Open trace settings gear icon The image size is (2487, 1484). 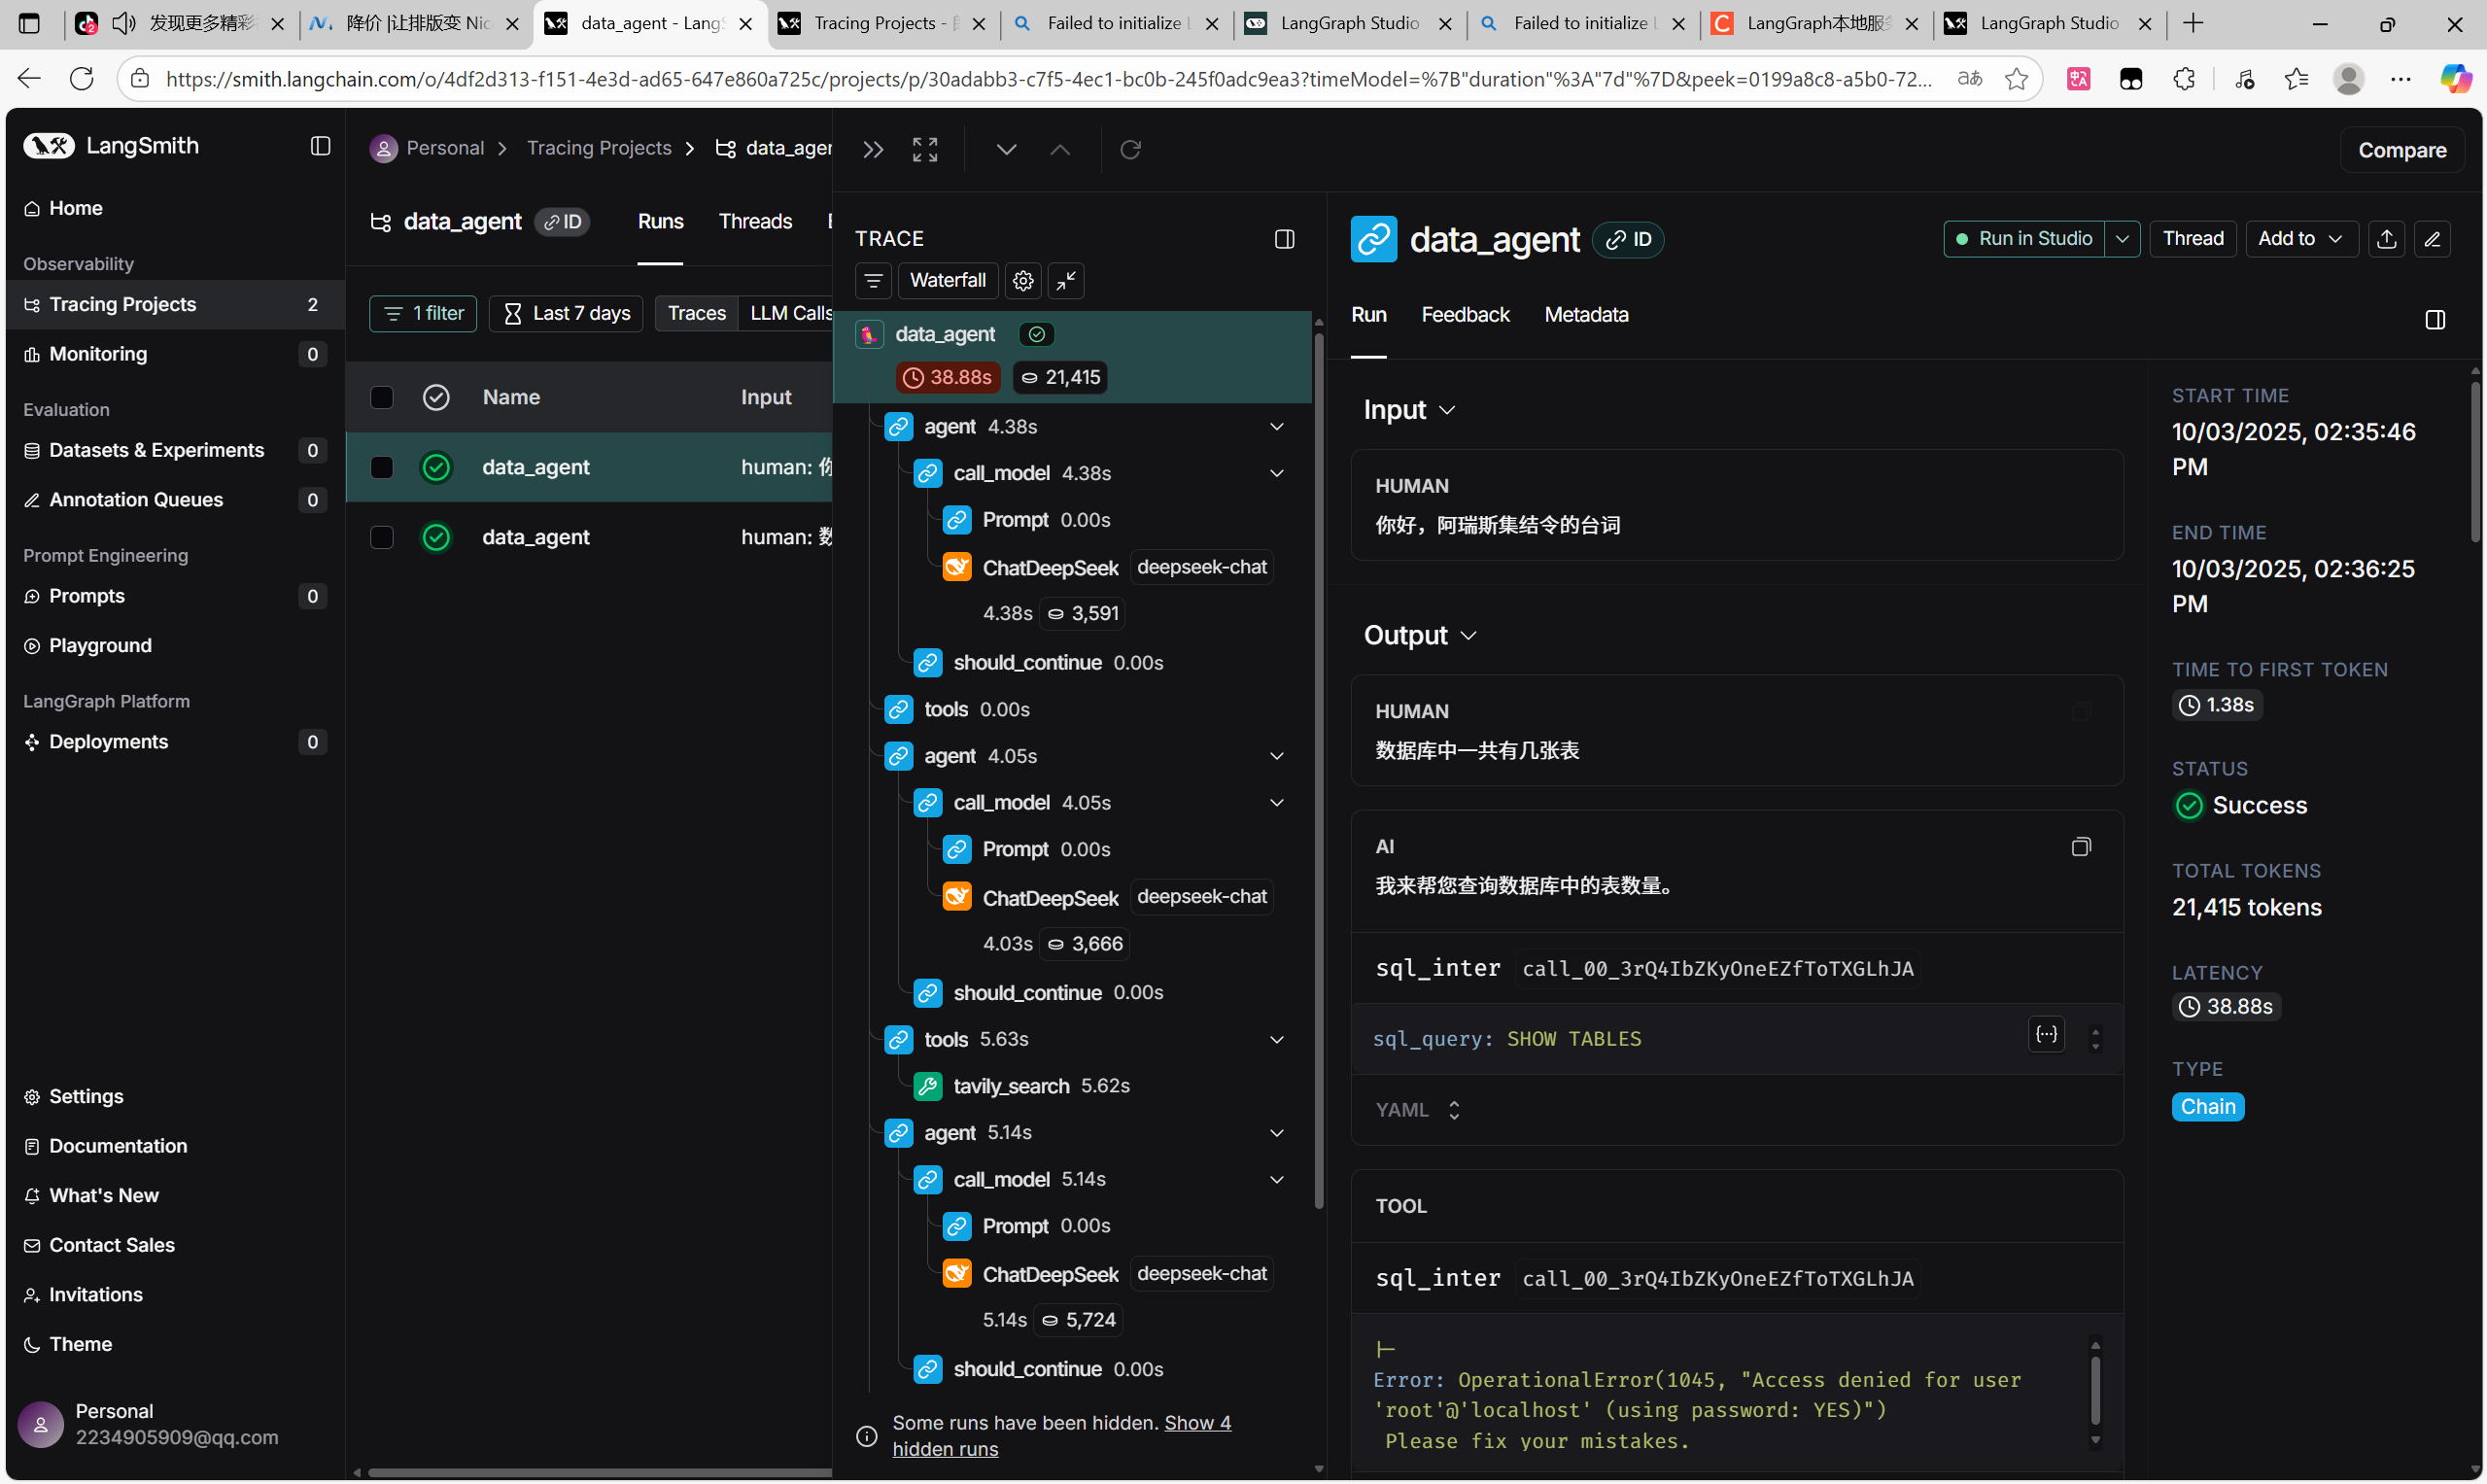pyautogui.click(x=1022, y=281)
